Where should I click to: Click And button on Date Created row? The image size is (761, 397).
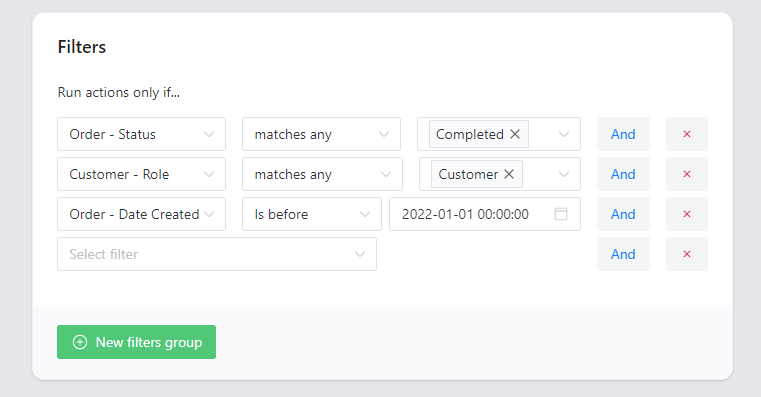(x=623, y=214)
